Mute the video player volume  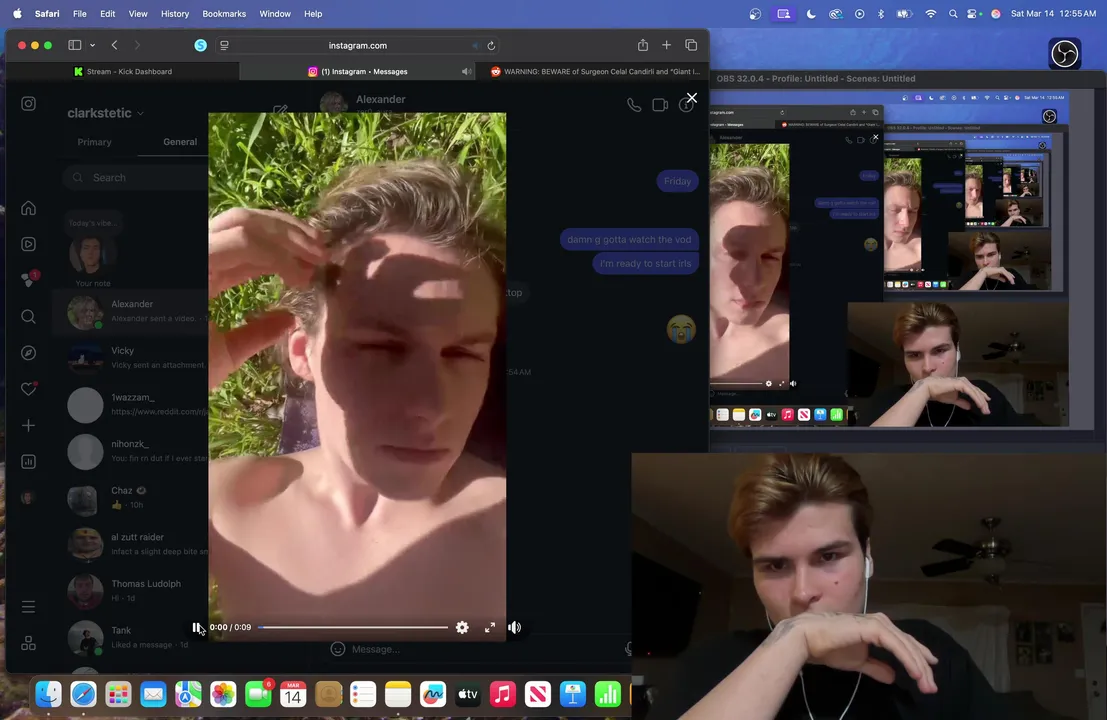(x=515, y=628)
